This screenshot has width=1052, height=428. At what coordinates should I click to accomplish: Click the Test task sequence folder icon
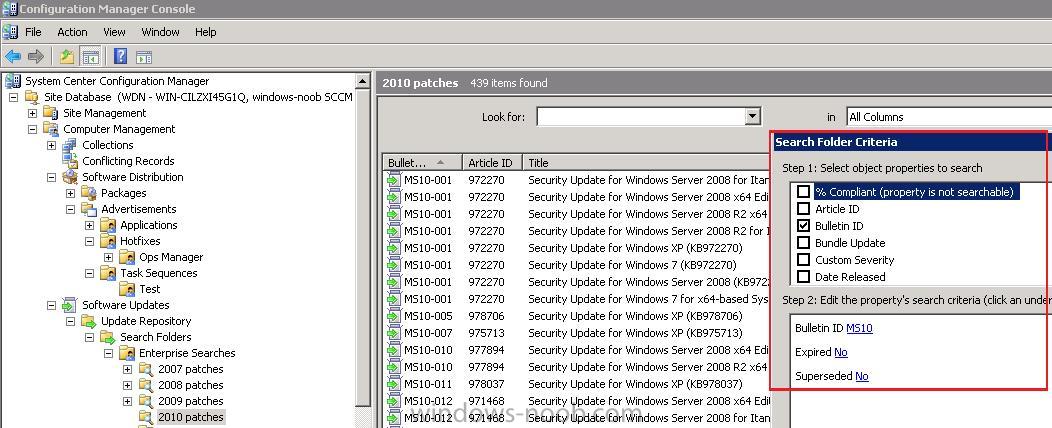[127, 289]
